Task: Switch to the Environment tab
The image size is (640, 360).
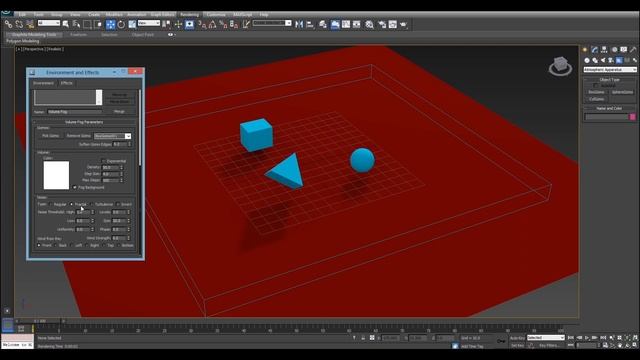Action: pyautogui.click(x=43, y=83)
